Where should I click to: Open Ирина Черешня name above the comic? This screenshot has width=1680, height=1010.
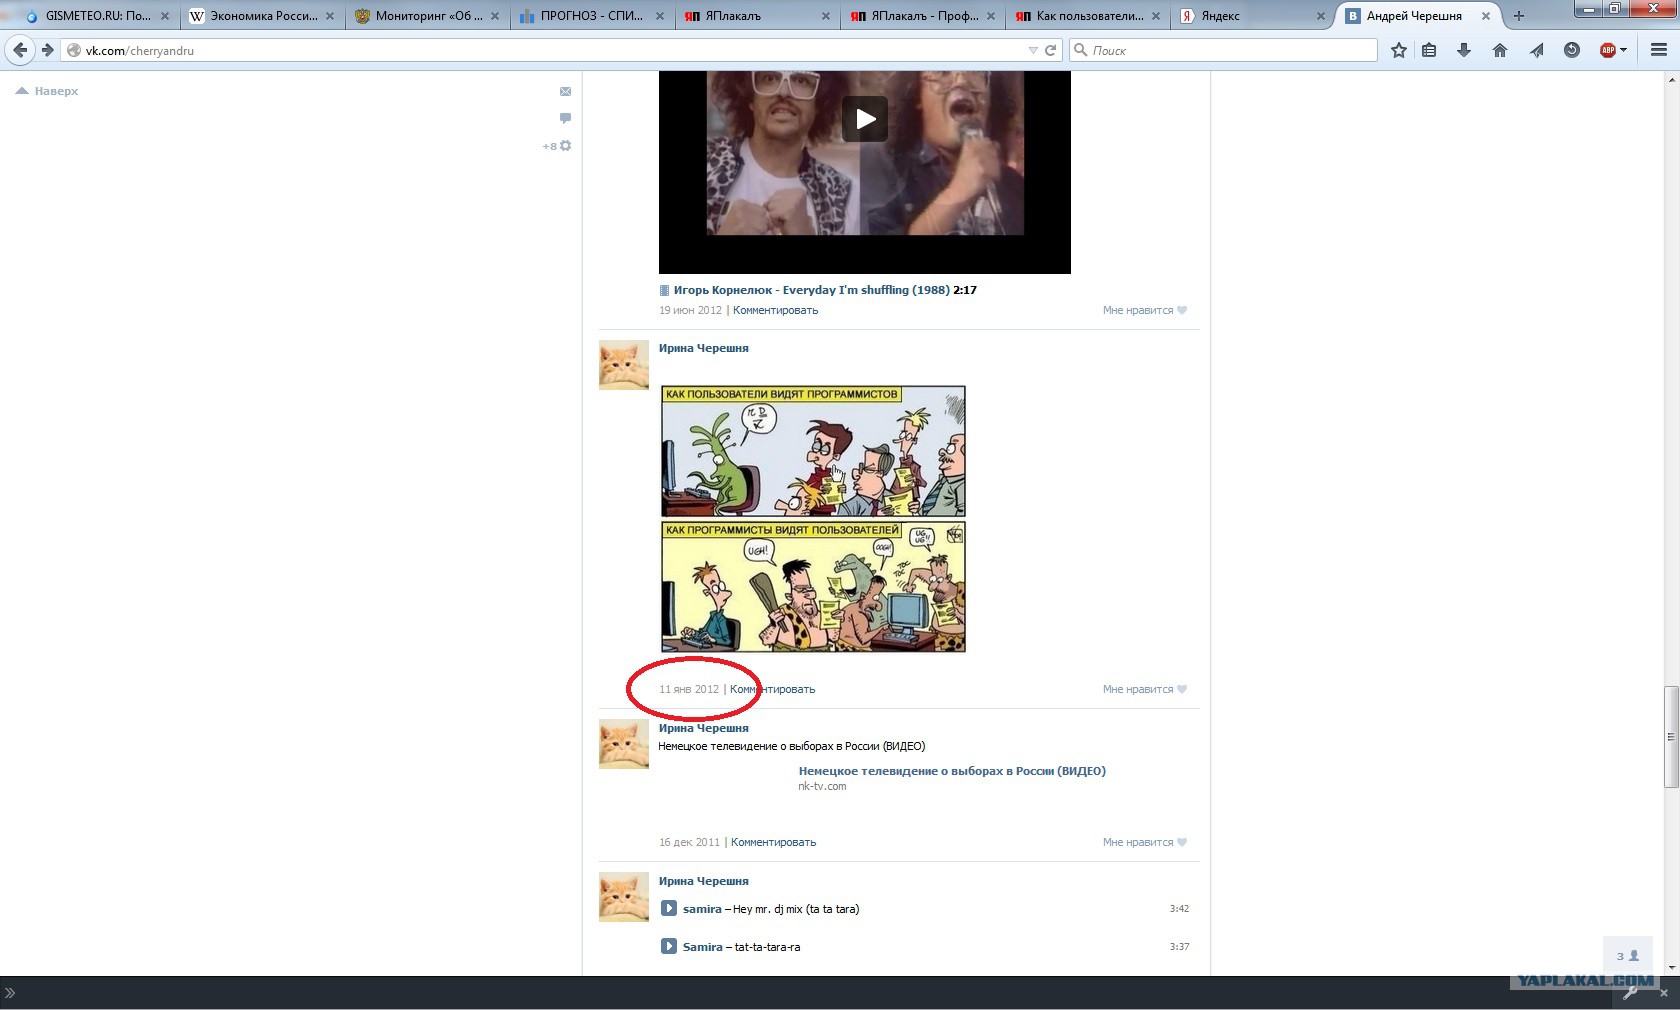(703, 348)
